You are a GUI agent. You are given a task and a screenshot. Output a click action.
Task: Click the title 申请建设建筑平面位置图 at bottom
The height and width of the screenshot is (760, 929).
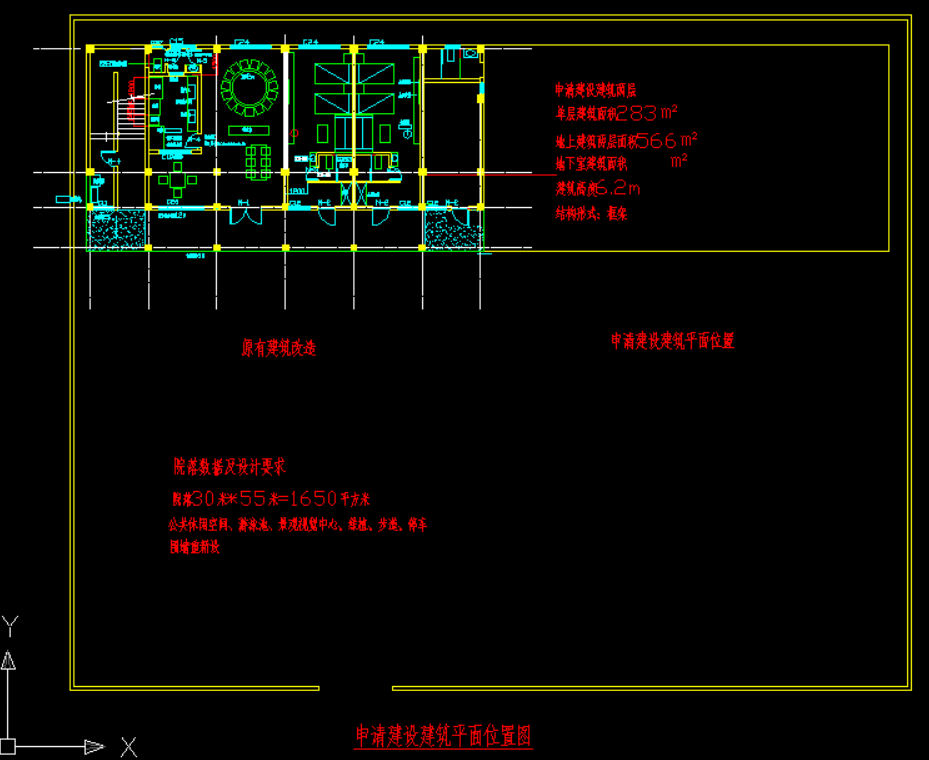point(443,737)
